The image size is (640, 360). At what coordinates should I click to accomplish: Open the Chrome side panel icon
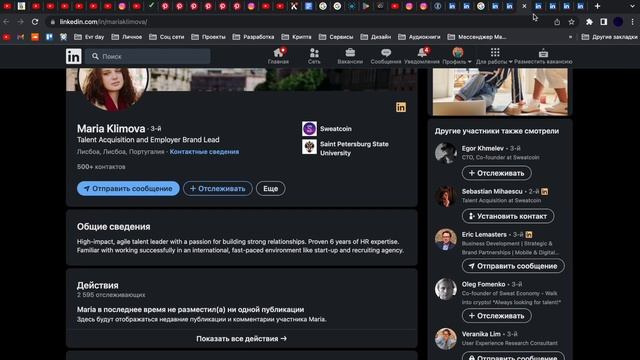point(604,22)
